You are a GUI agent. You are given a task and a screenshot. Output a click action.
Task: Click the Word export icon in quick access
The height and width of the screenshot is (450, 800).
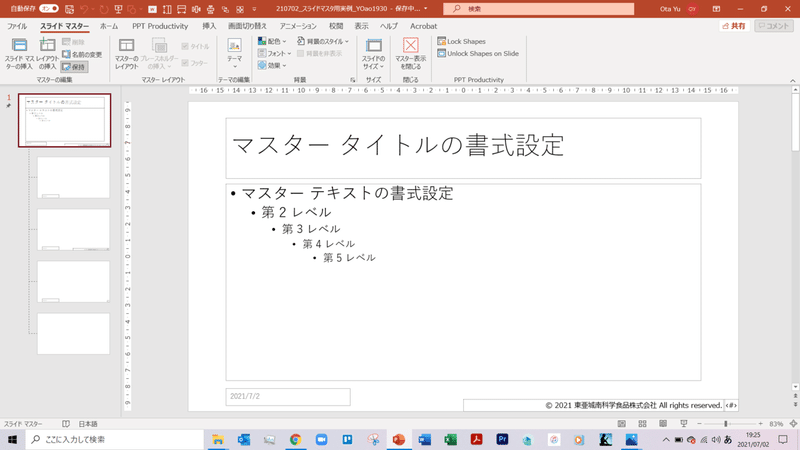click(x=152, y=9)
